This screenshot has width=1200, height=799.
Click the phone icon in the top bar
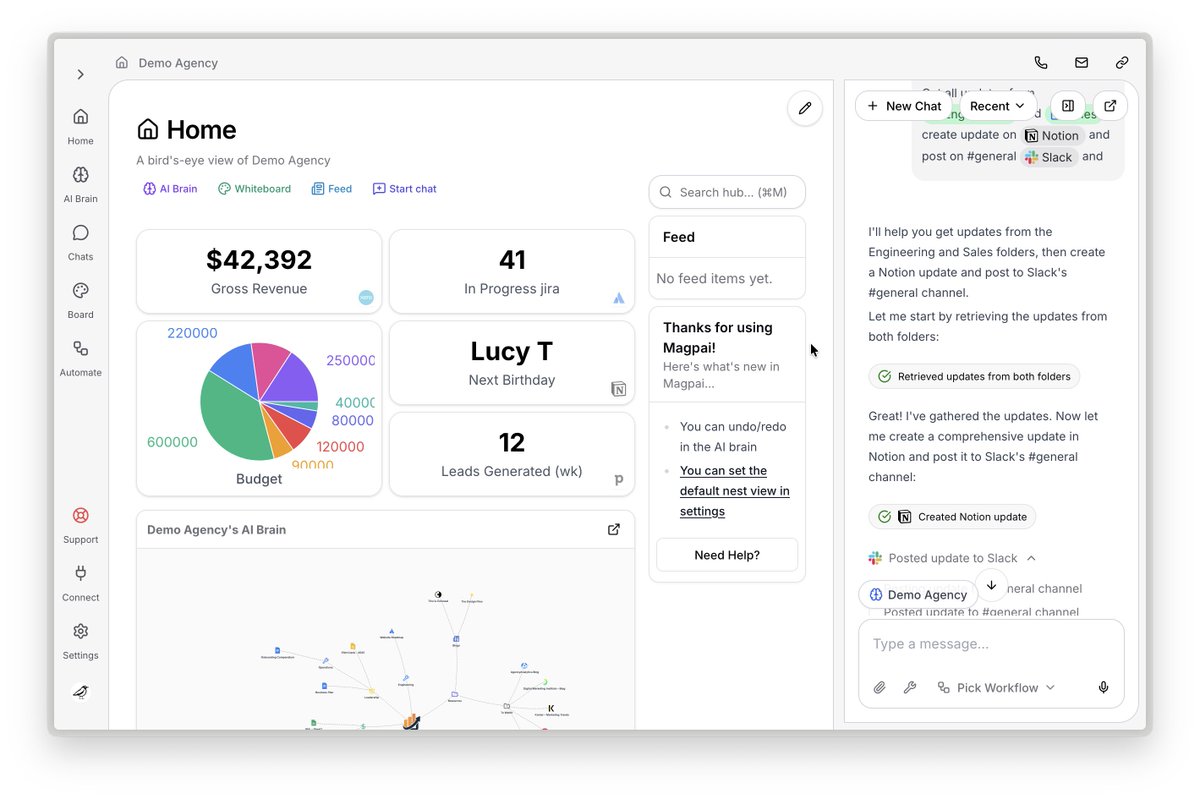coord(1041,63)
